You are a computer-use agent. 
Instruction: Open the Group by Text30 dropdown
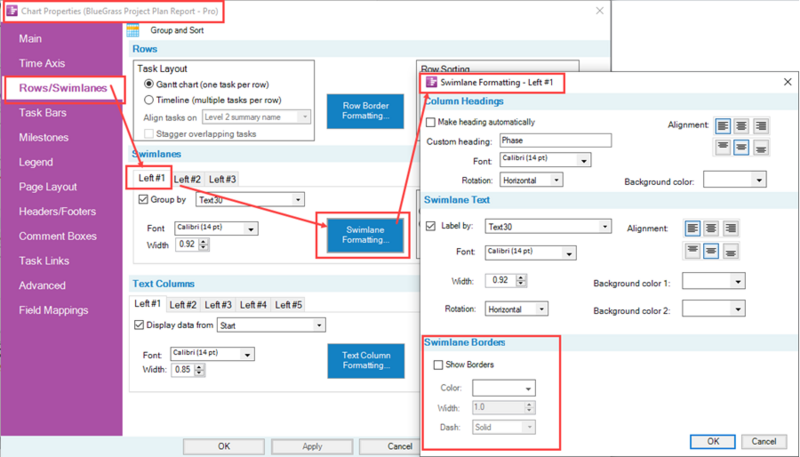pyautogui.click(x=250, y=199)
